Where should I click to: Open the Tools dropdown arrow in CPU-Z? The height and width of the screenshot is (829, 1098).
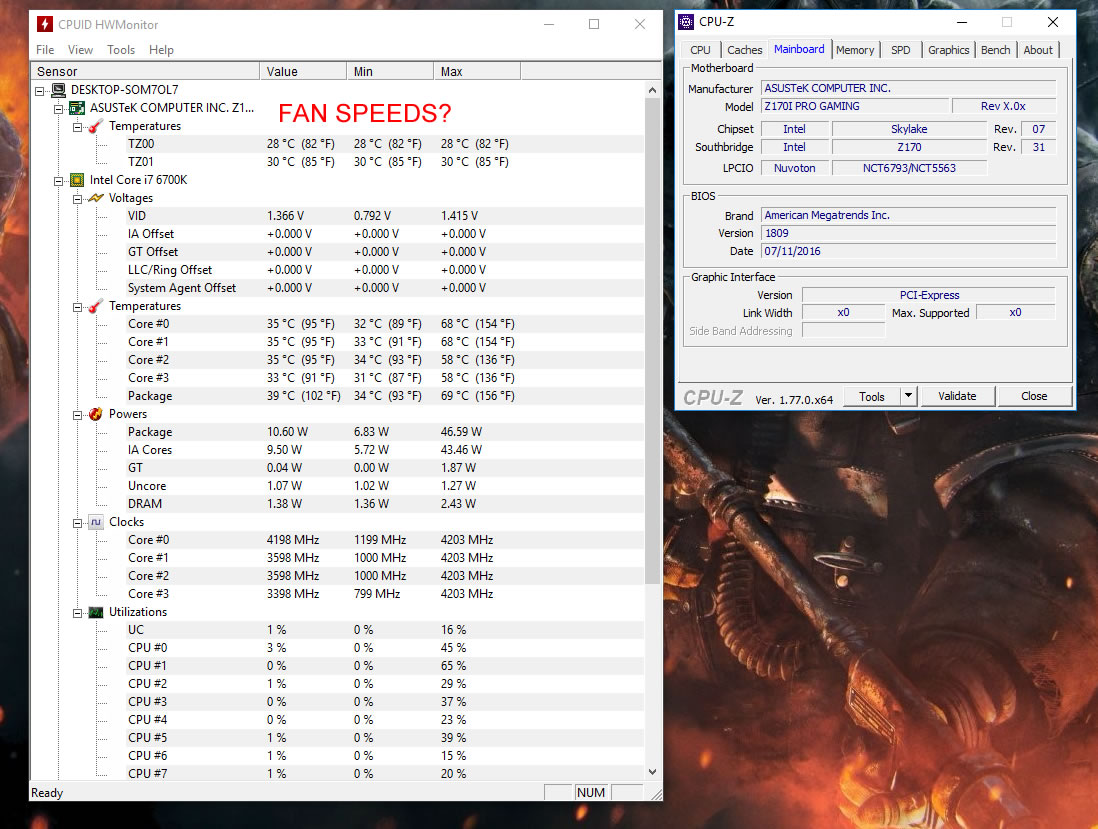tap(908, 396)
